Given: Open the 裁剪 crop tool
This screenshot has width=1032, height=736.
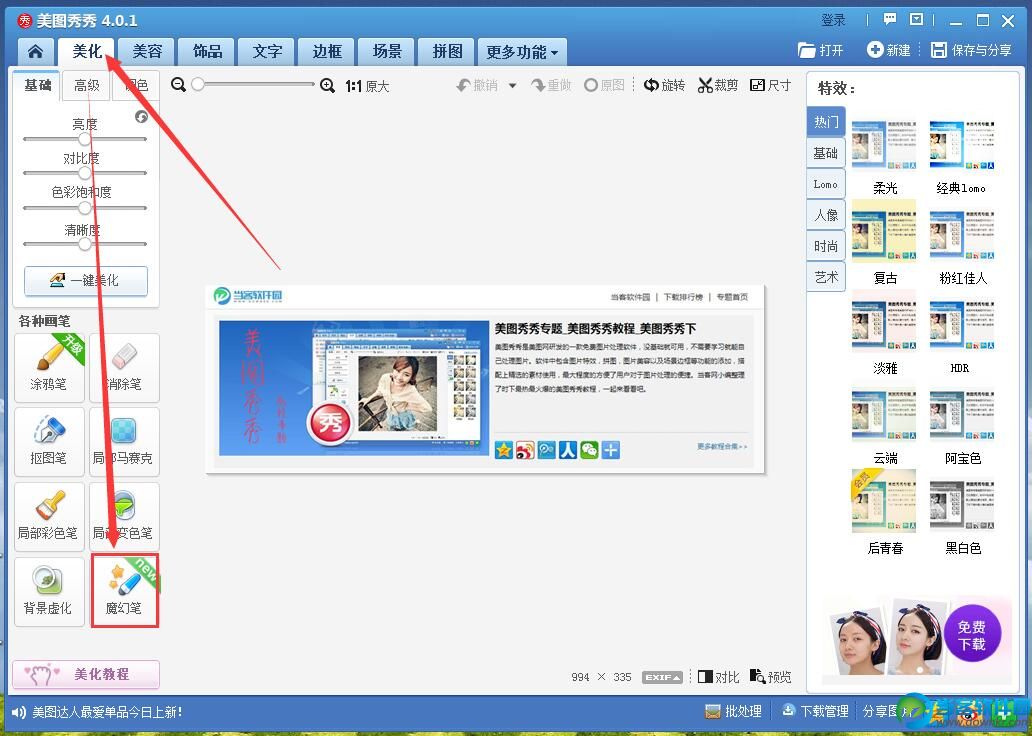Looking at the screenshot, I should (x=718, y=86).
